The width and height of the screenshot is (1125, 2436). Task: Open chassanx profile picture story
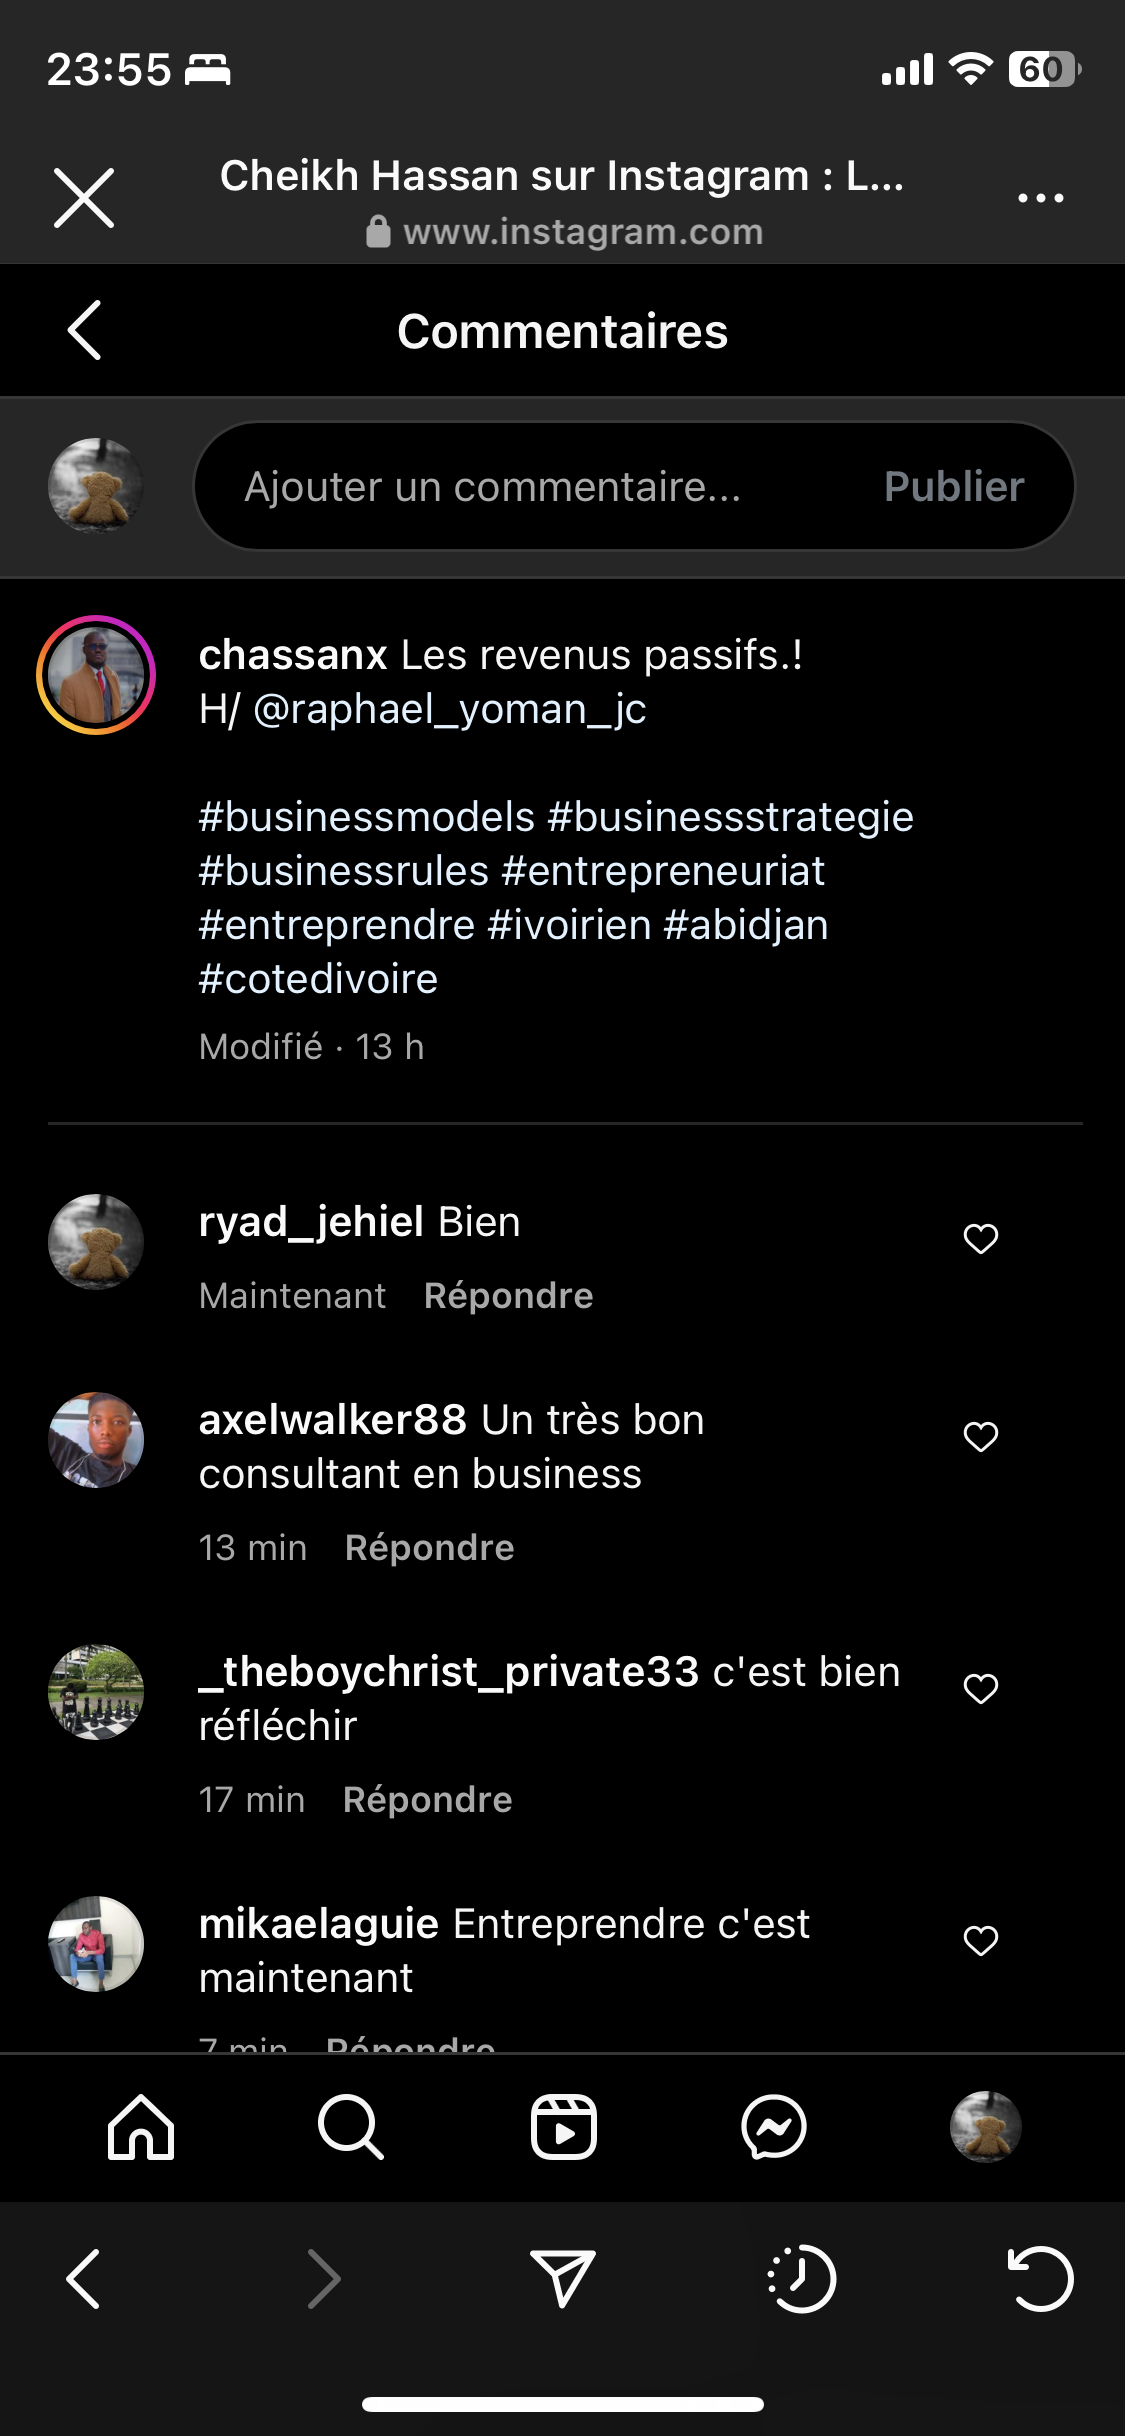tap(96, 675)
